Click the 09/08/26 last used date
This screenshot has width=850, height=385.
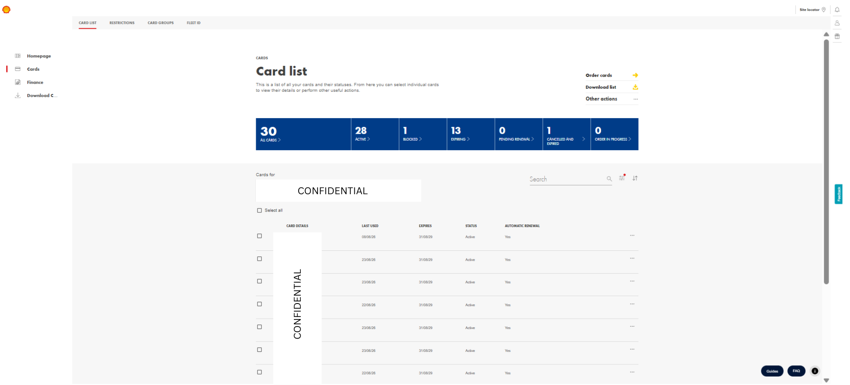(x=369, y=237)
